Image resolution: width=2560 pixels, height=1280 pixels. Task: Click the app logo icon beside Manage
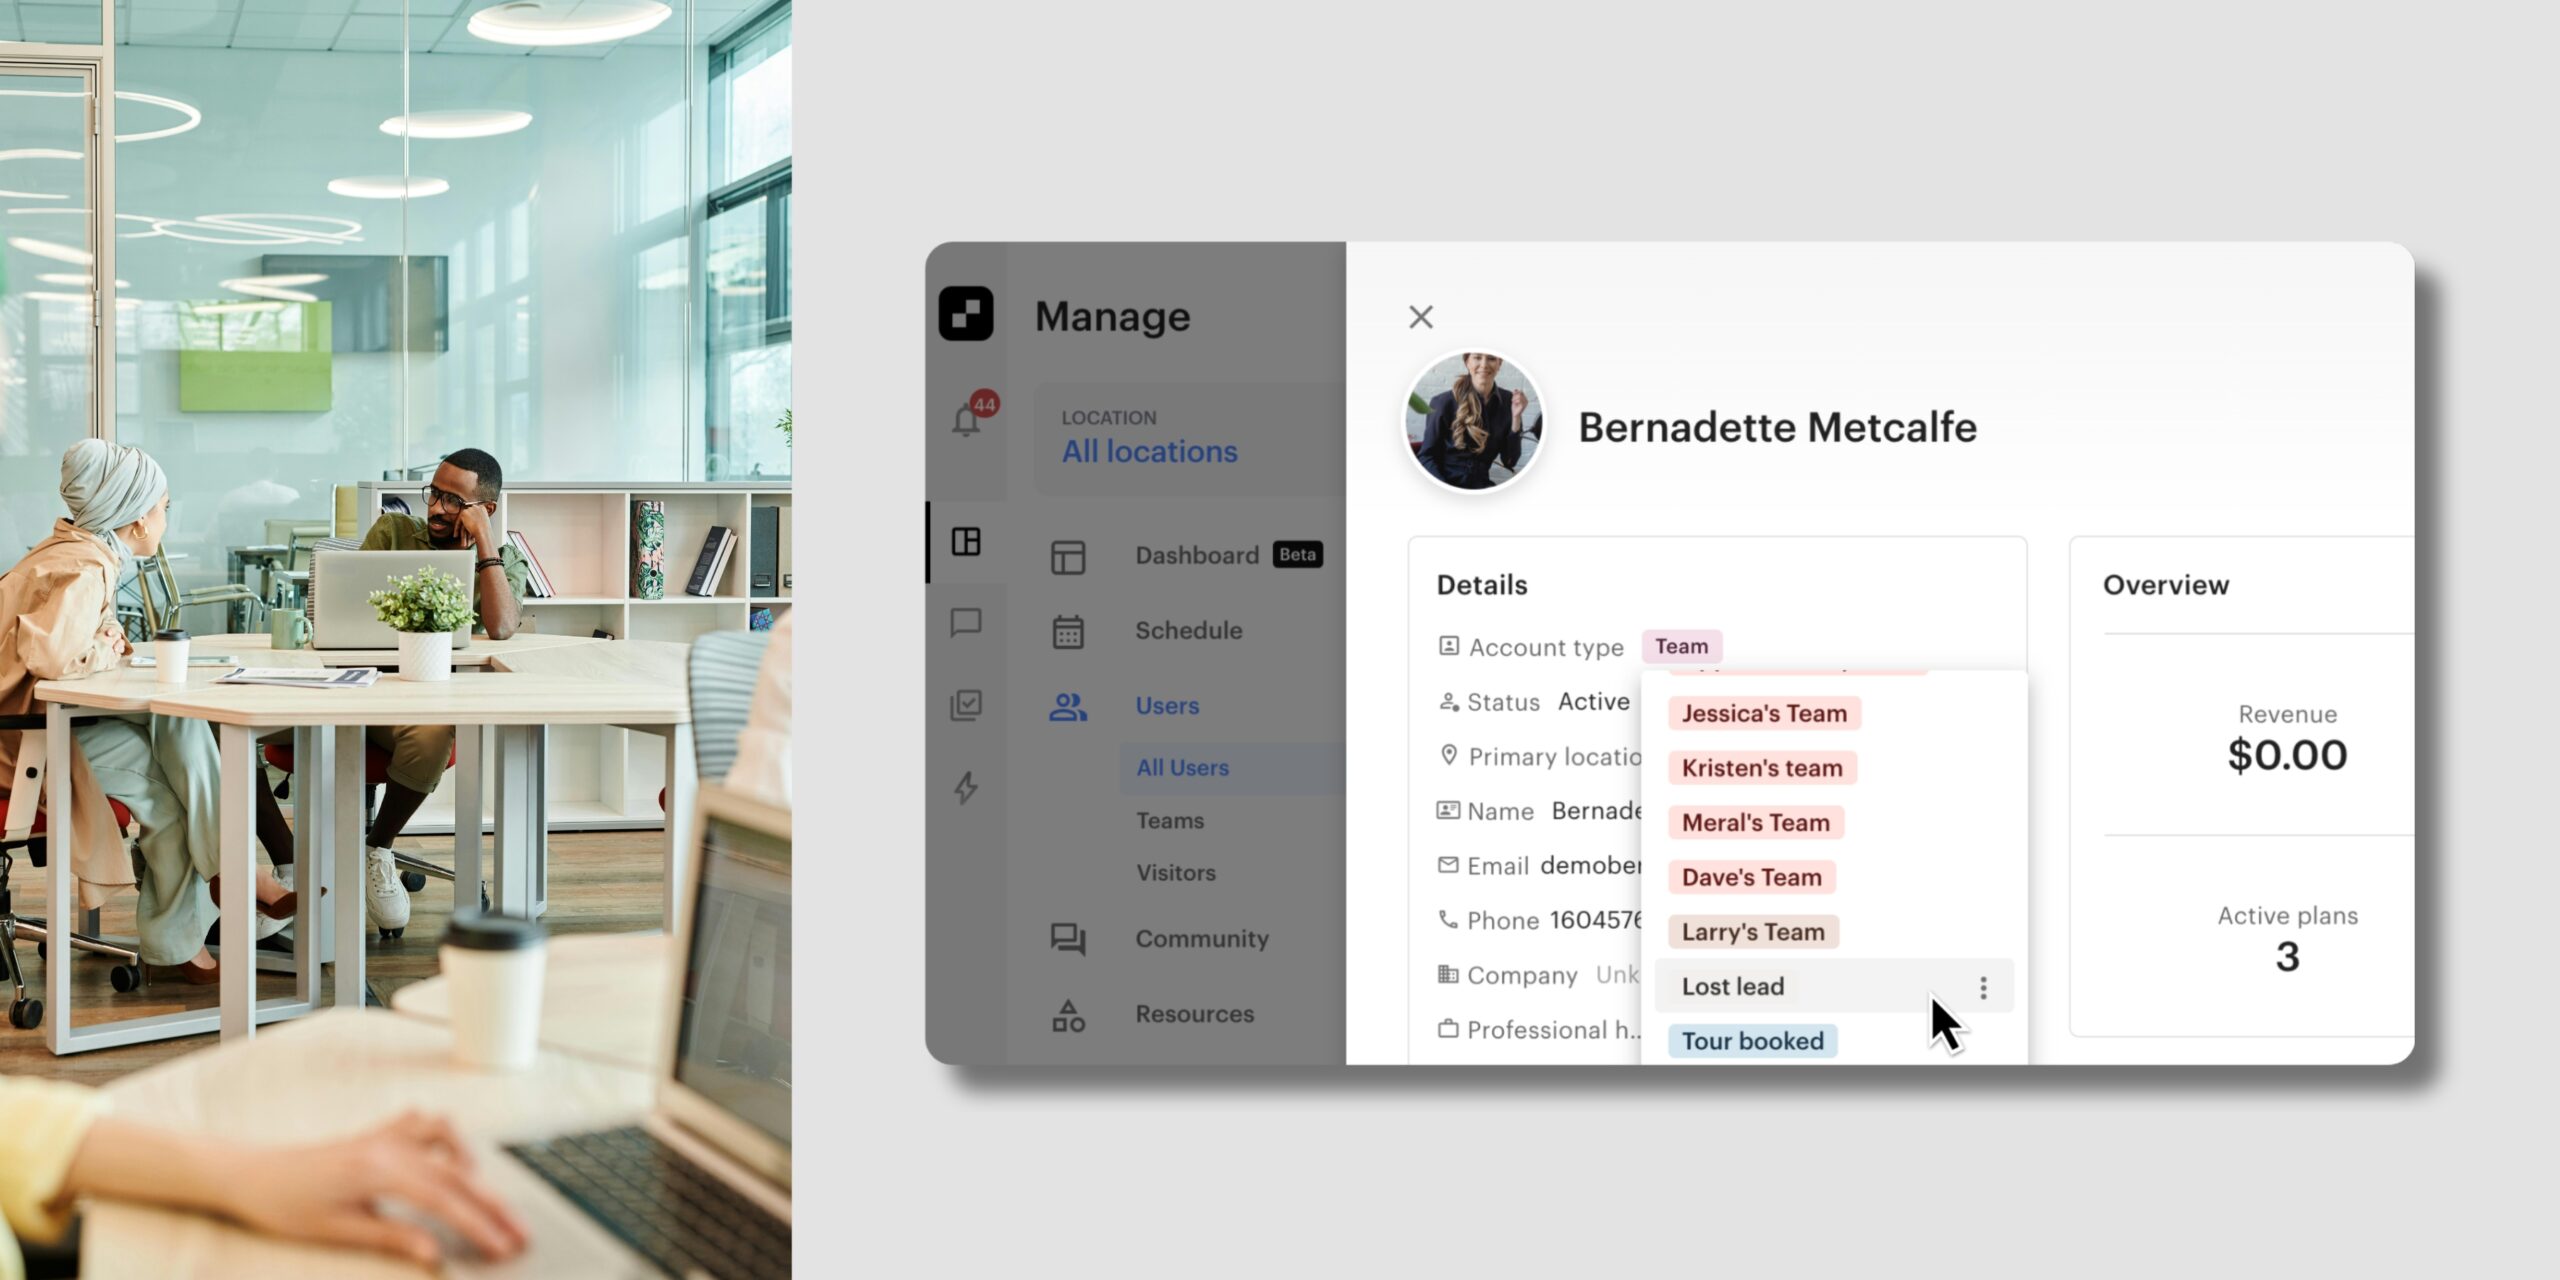coord(966,314)
